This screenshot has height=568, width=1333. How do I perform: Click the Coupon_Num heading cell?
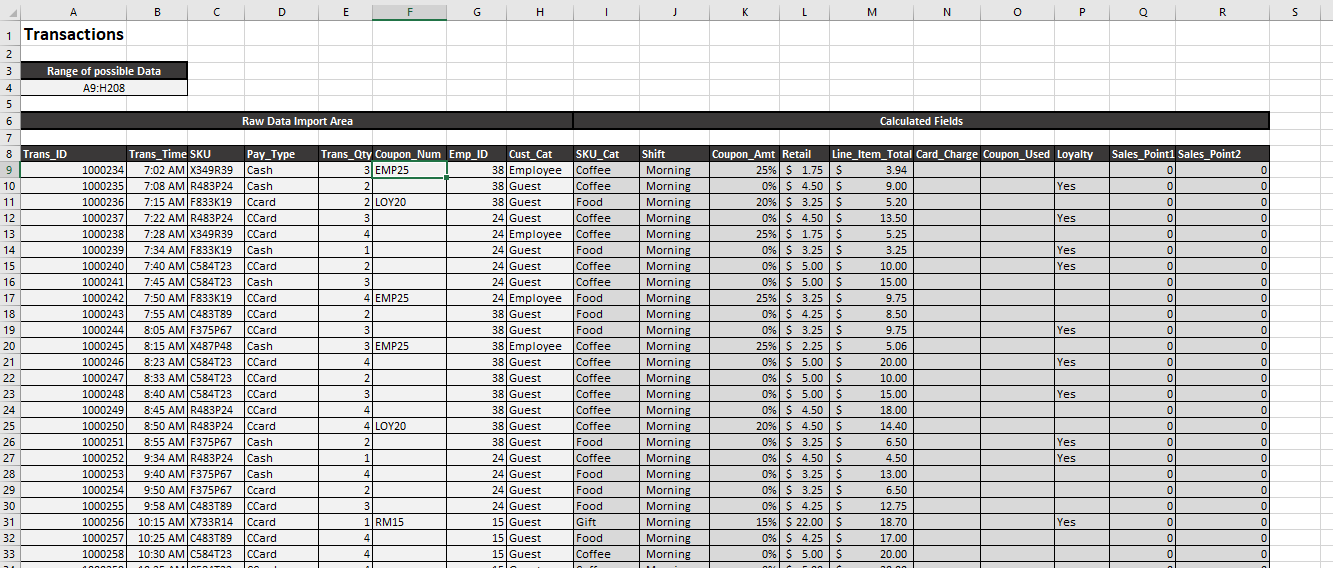[x=409, y=154]
